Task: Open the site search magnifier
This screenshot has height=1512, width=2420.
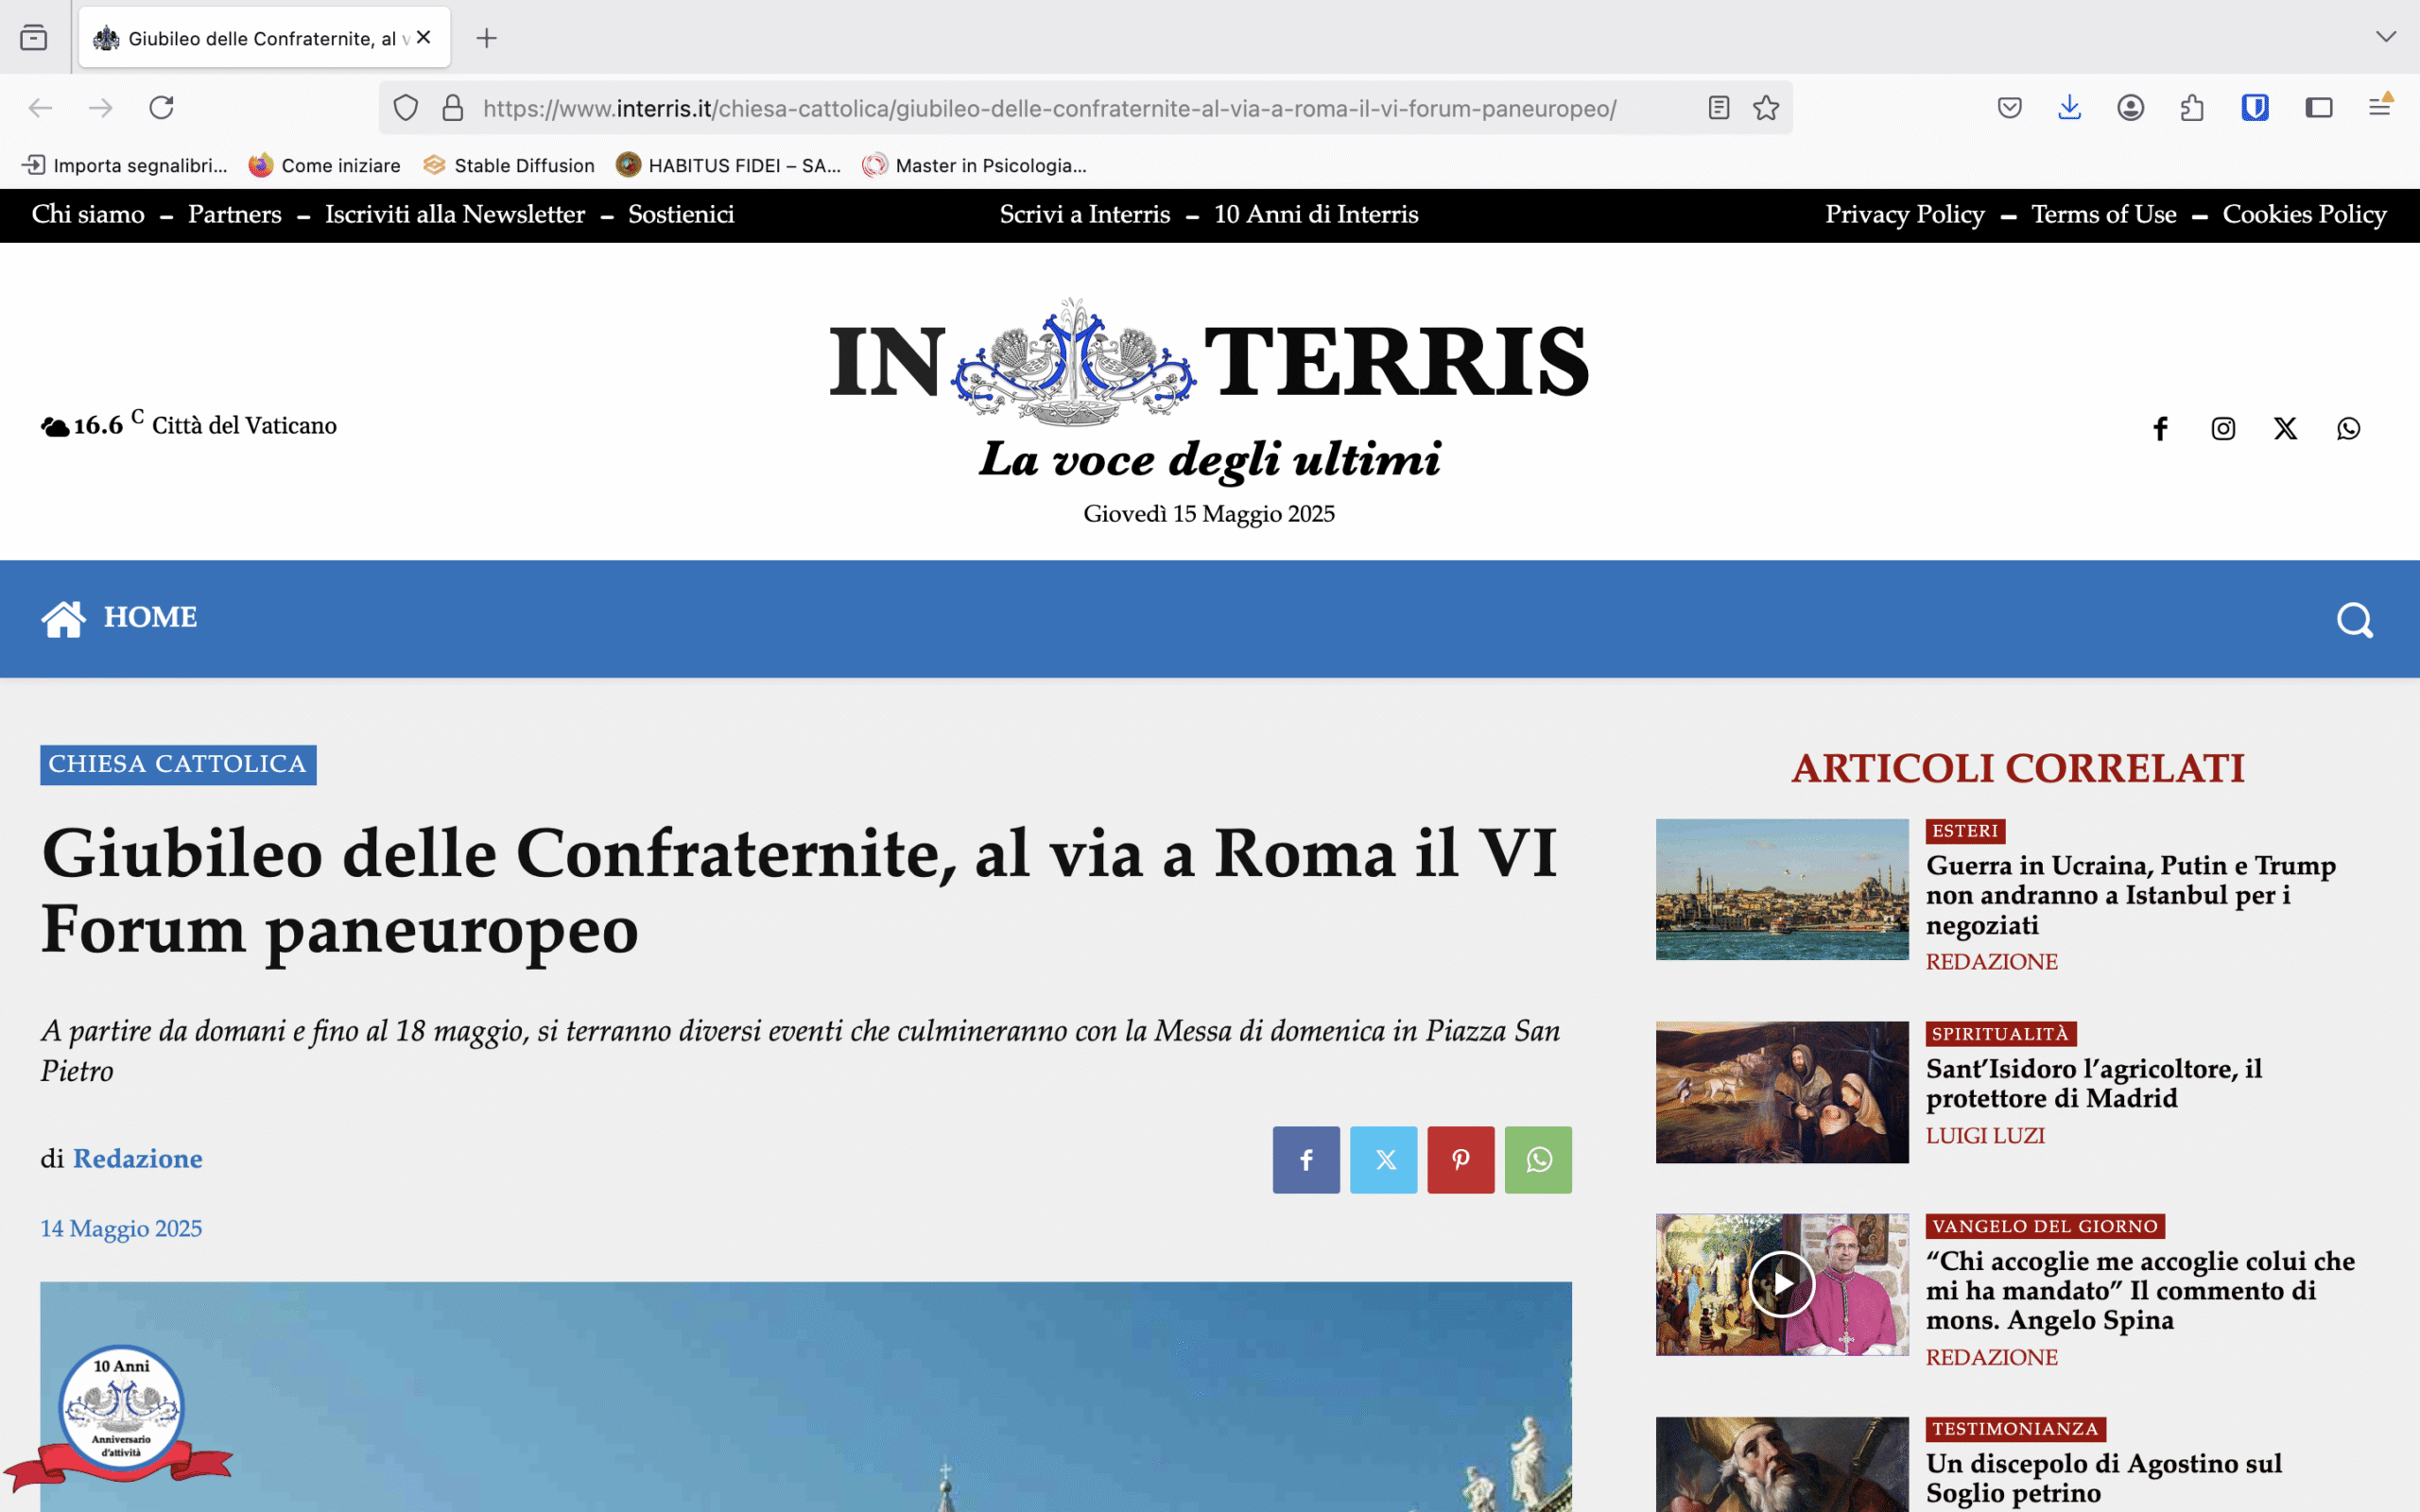Action: pos(2354,619)
